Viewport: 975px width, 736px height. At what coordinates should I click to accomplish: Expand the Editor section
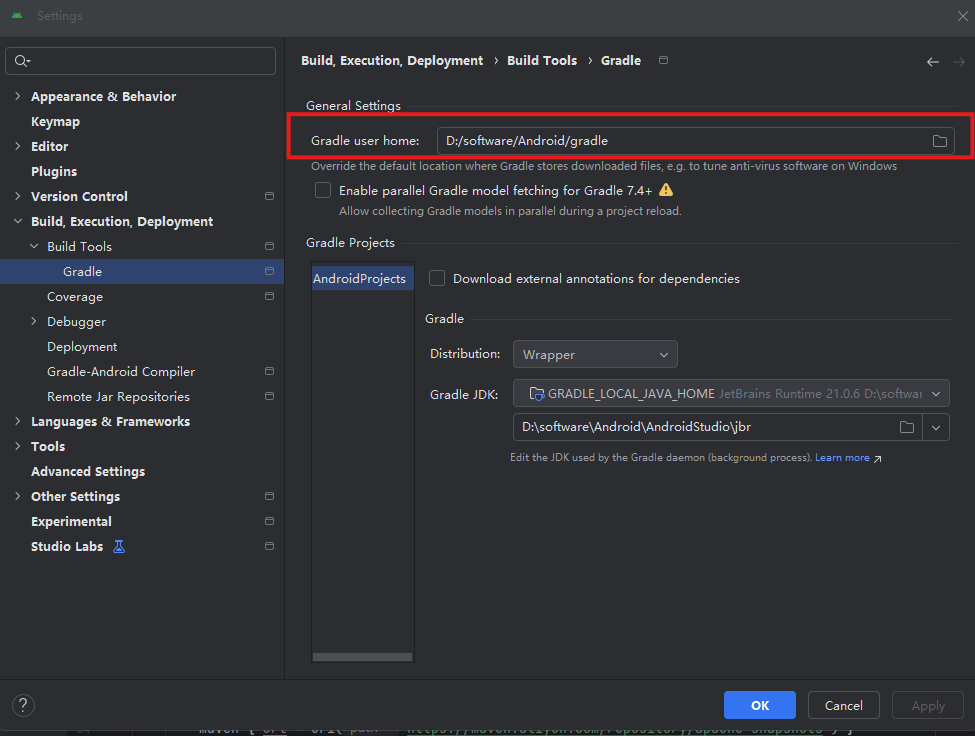(17, 146)
